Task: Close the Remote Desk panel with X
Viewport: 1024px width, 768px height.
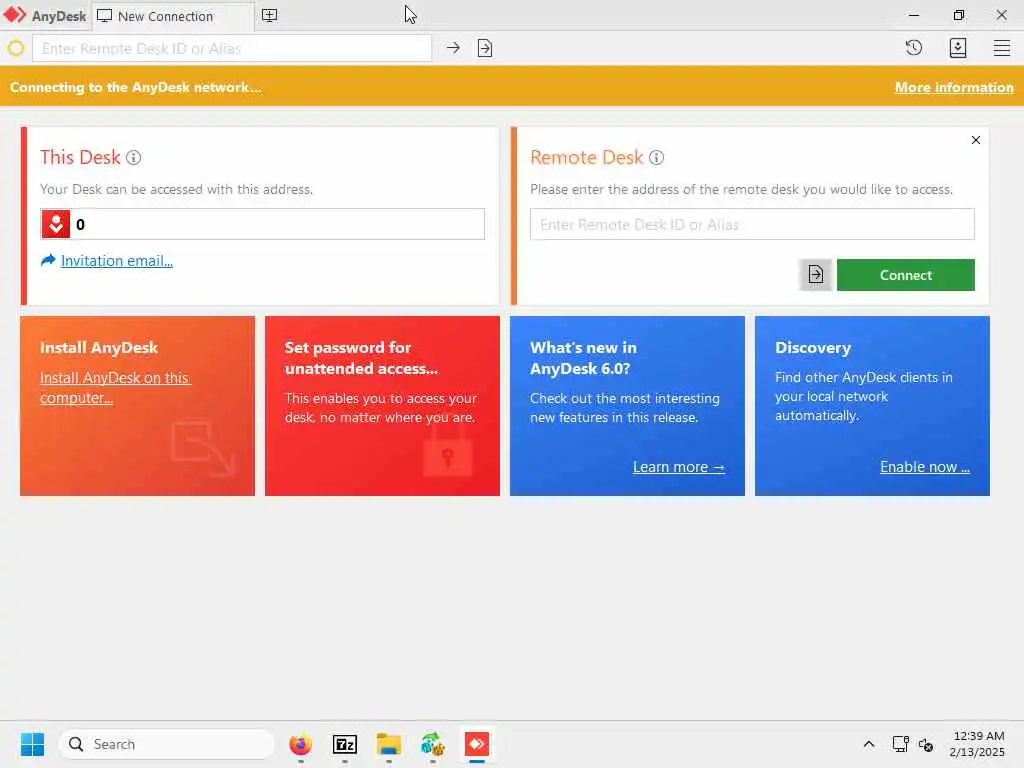Action: (976, 140)
